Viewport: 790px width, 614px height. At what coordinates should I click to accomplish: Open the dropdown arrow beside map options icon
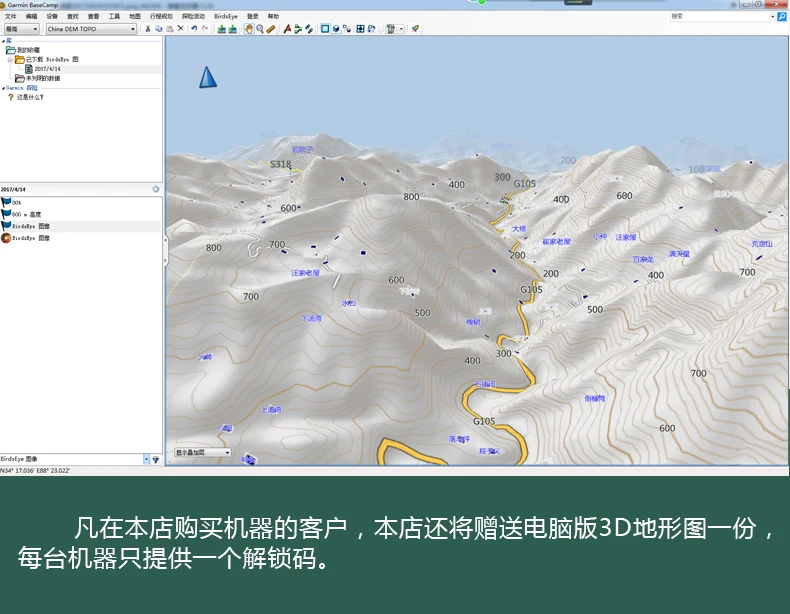[x=401, y=29]
